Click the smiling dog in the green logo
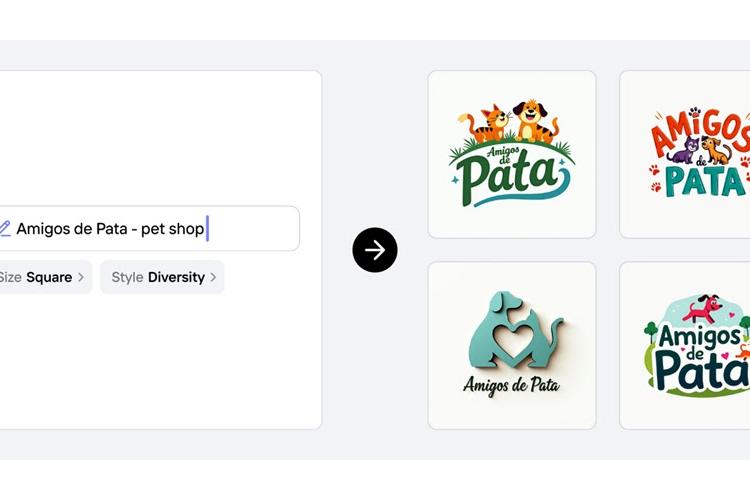 coord(532,121)
